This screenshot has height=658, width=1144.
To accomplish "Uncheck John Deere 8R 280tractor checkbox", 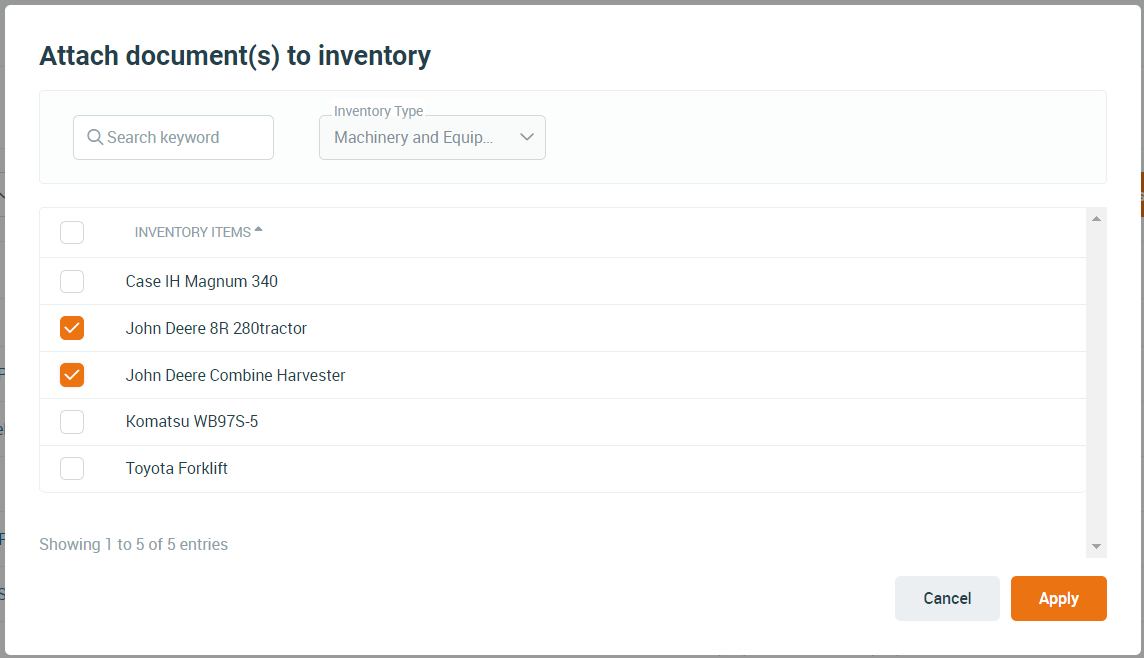I will tap(72, 328).
